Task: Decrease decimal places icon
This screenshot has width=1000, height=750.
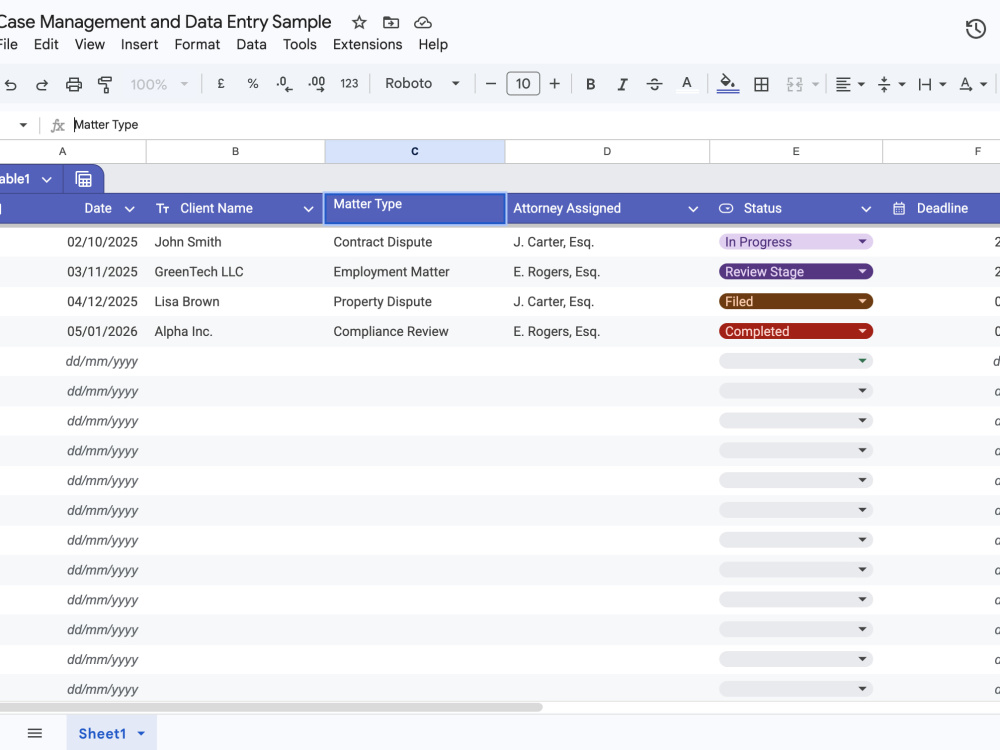Action: coord(284,84)
